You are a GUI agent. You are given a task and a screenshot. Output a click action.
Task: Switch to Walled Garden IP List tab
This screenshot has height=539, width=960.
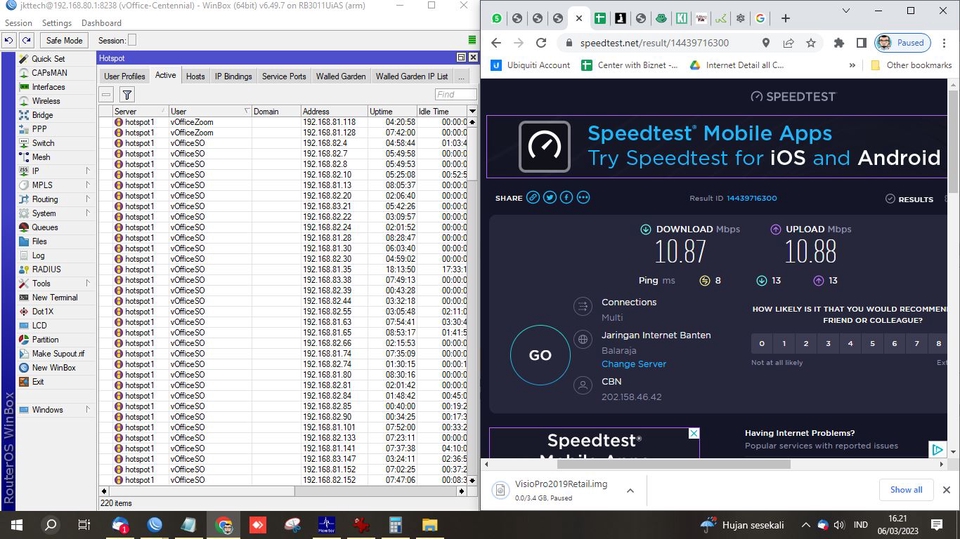click(412, 77)
